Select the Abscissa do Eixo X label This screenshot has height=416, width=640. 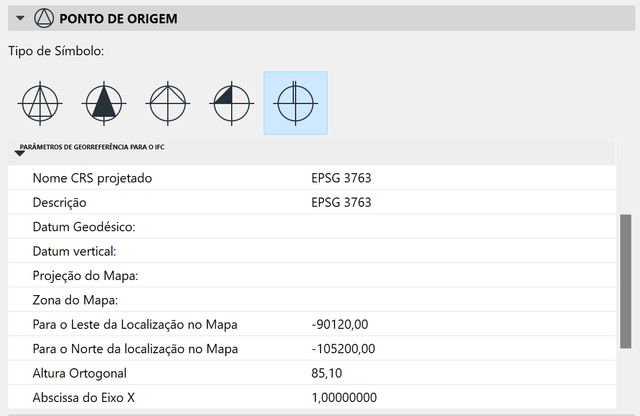pos(84,398)
